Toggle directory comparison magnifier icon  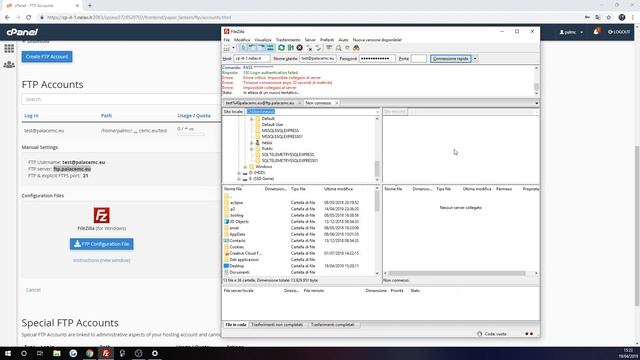point(338,48)
